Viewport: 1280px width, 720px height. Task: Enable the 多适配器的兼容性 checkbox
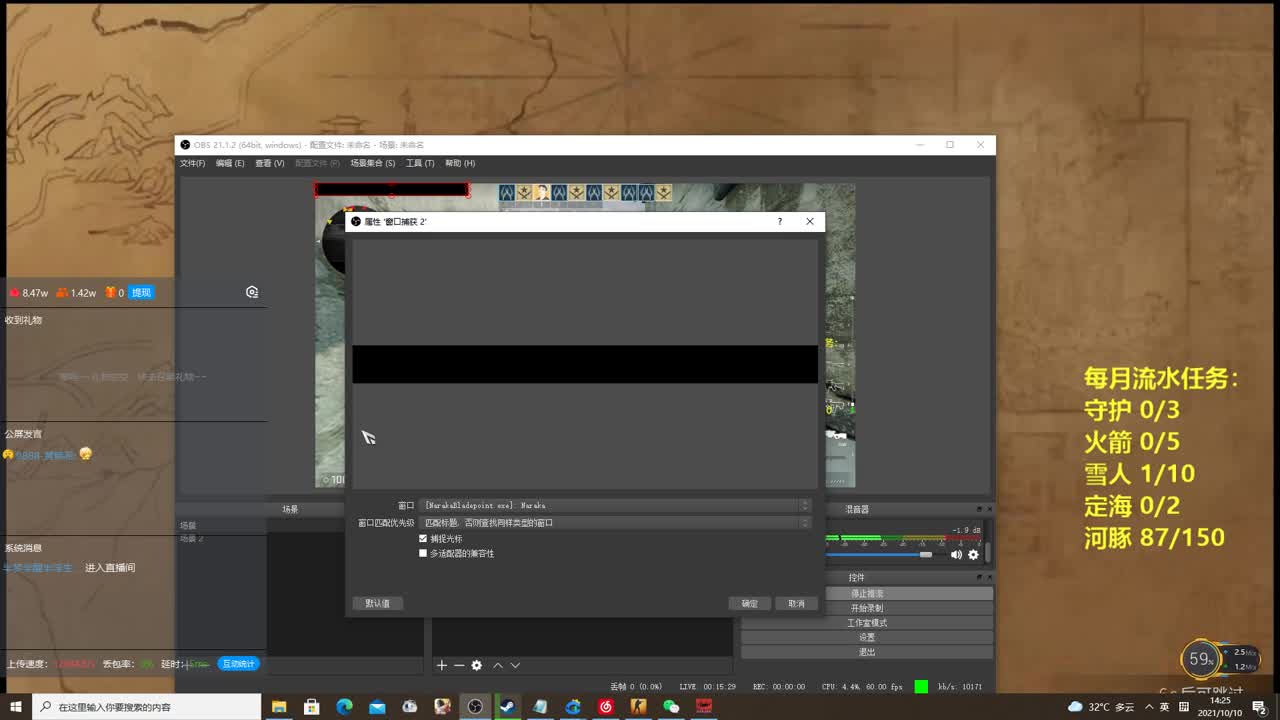click(423, 553)
